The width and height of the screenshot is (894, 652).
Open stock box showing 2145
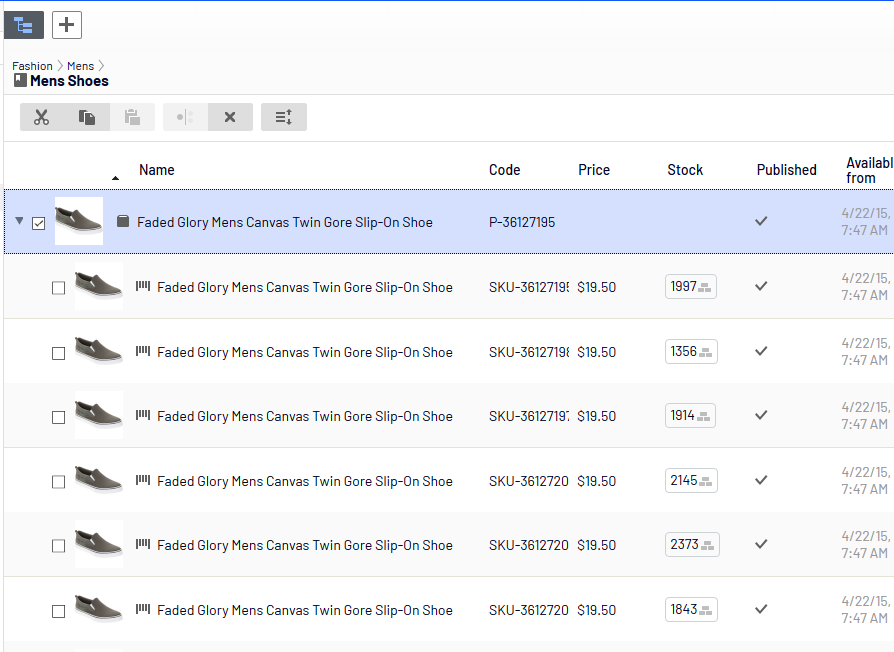coord(691,480)
